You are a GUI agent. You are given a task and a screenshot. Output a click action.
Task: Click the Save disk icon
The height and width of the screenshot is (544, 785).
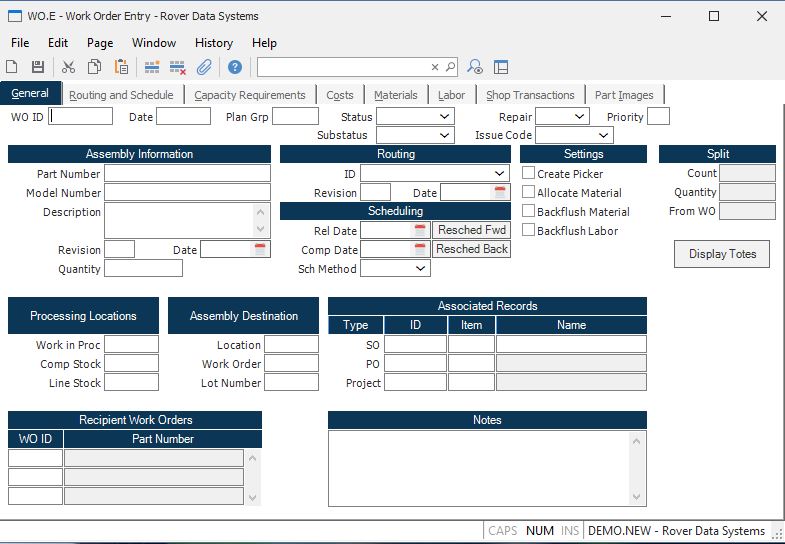pyautogui.click(x=38, y=67)
